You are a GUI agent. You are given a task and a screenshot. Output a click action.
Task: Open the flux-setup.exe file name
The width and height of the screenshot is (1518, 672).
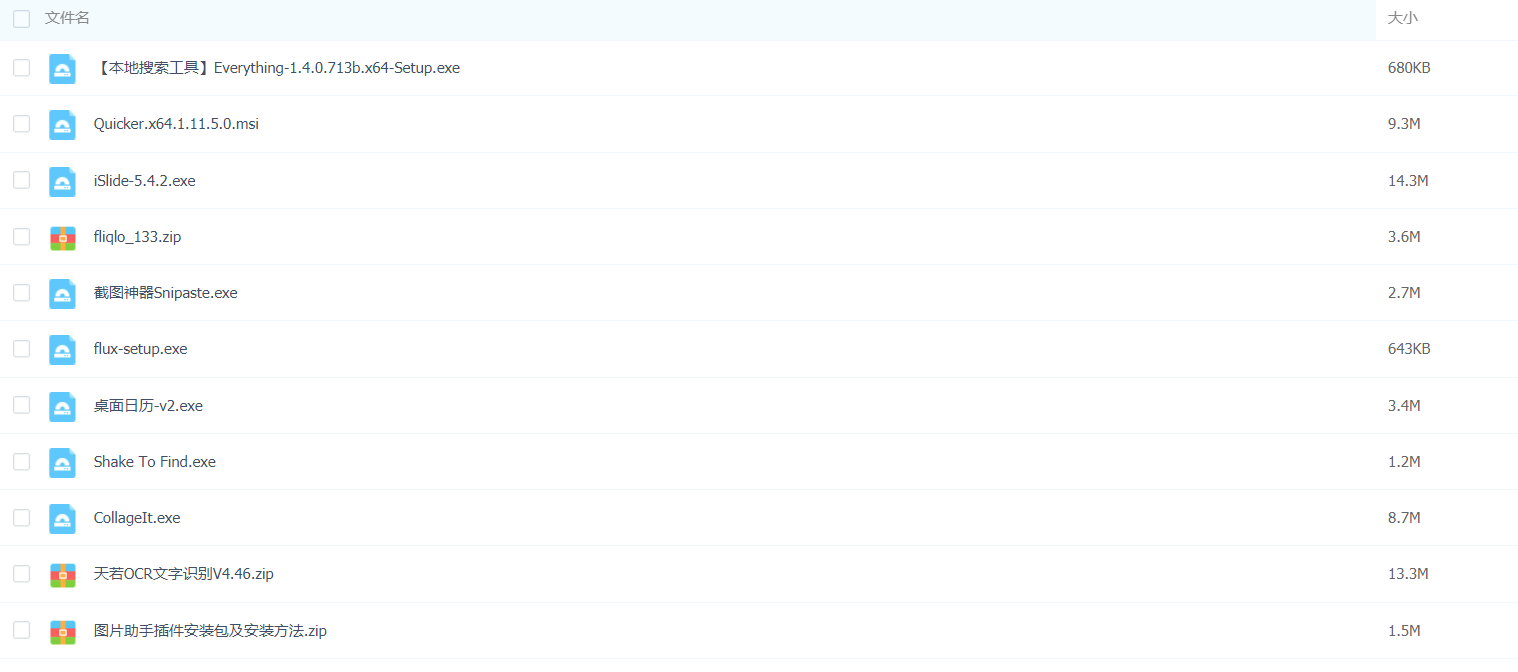140,349
